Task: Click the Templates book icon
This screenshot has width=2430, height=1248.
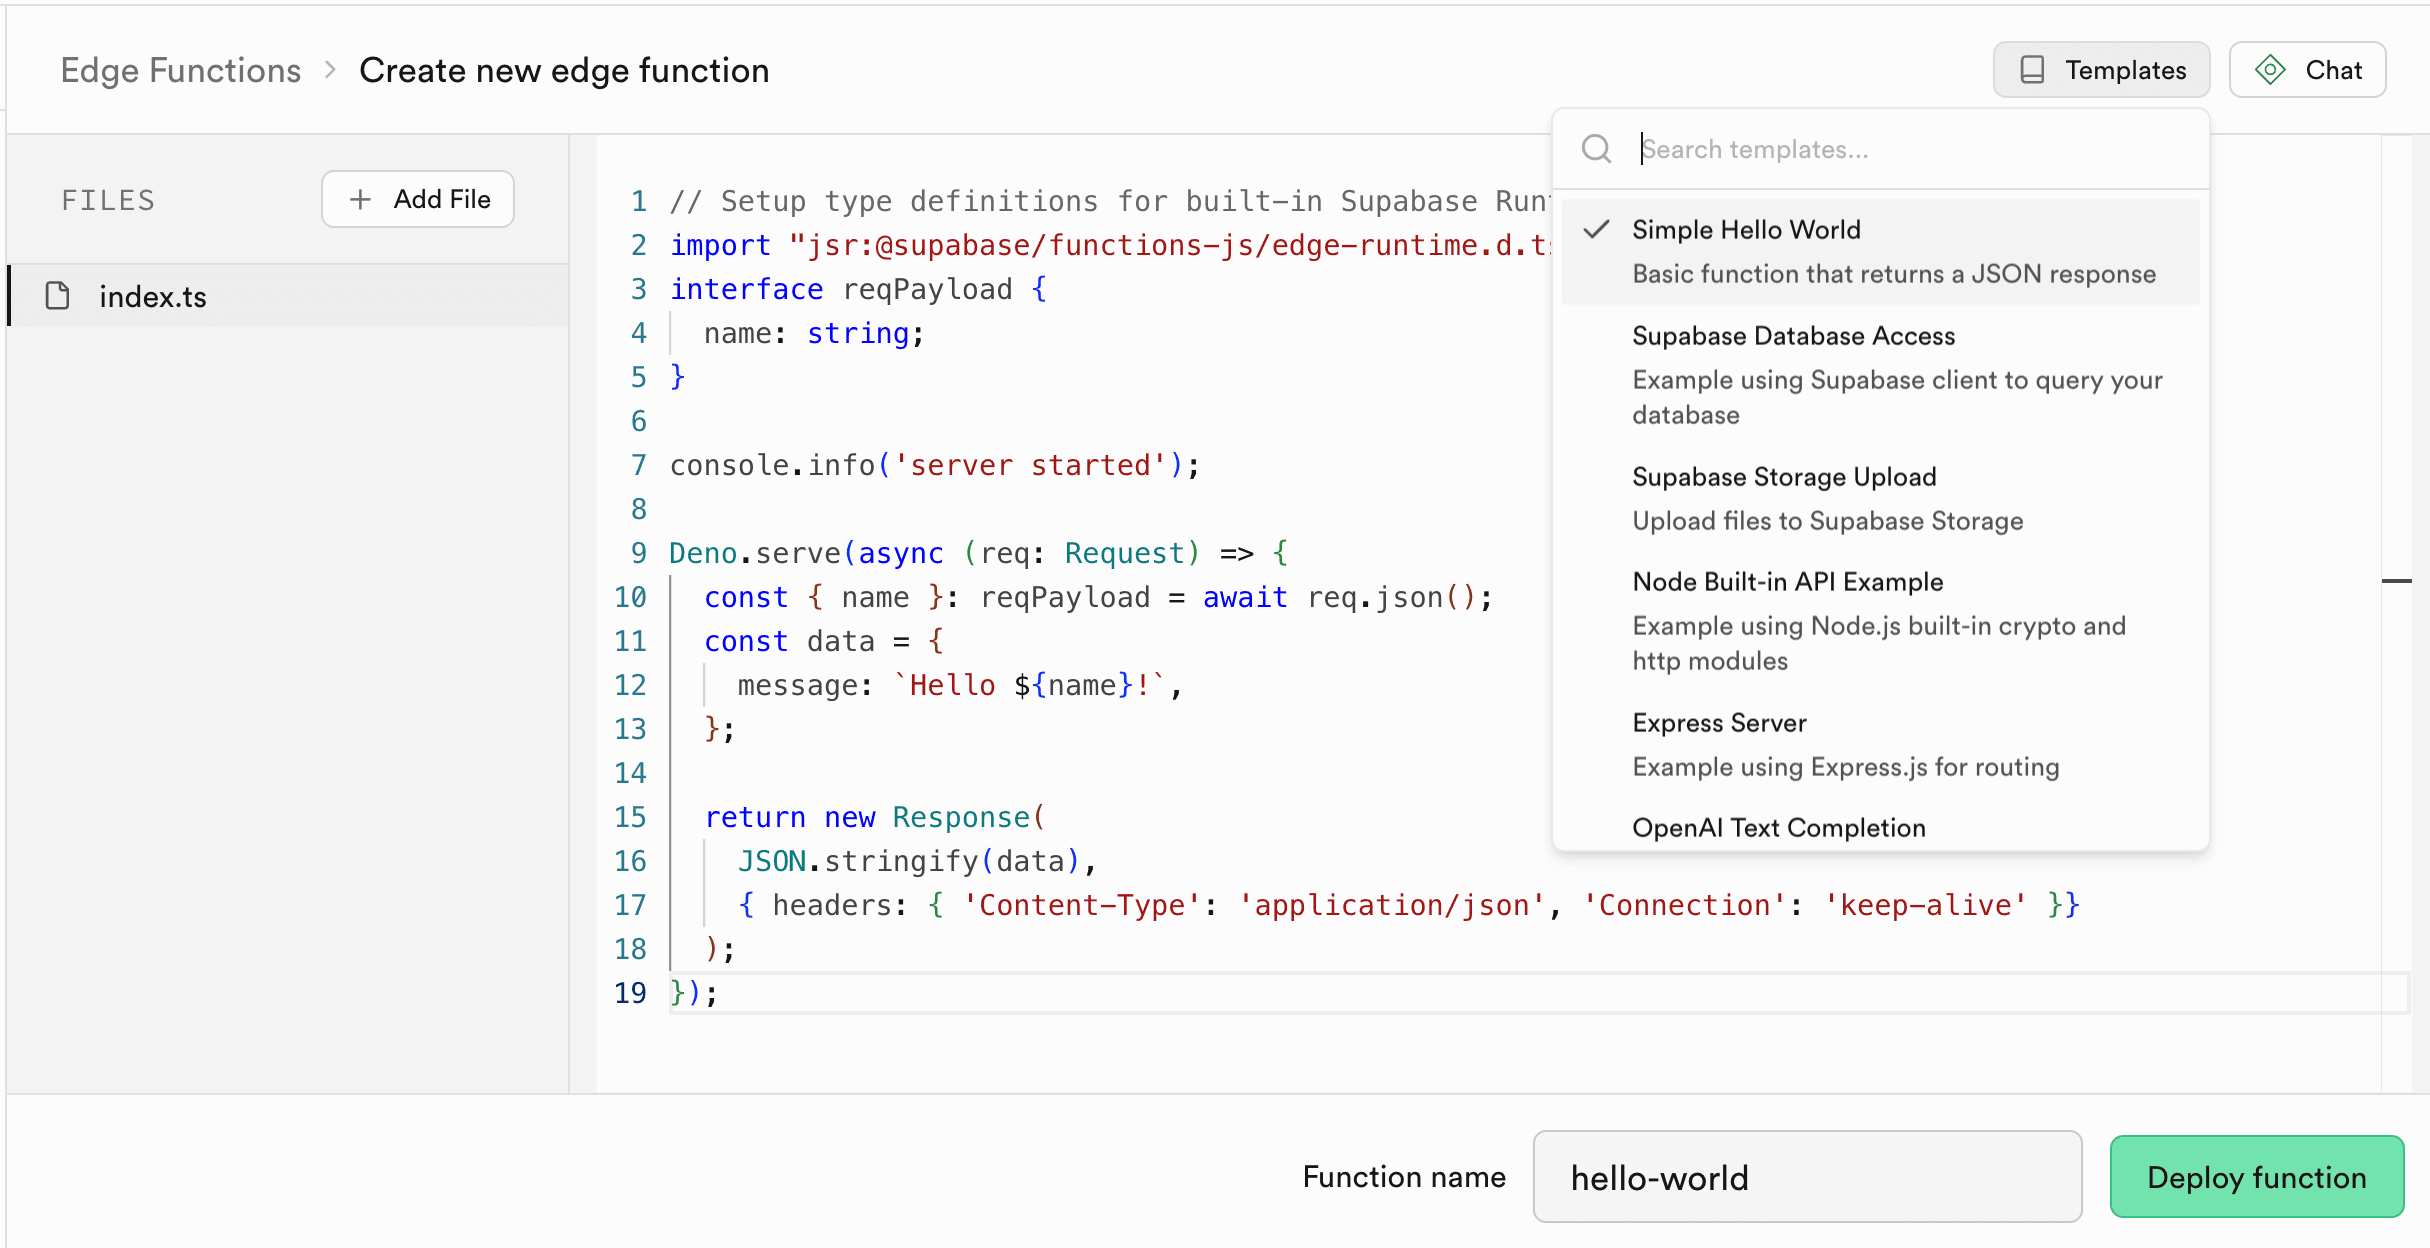Action: pyautogui.click(x=2032, y=70)
